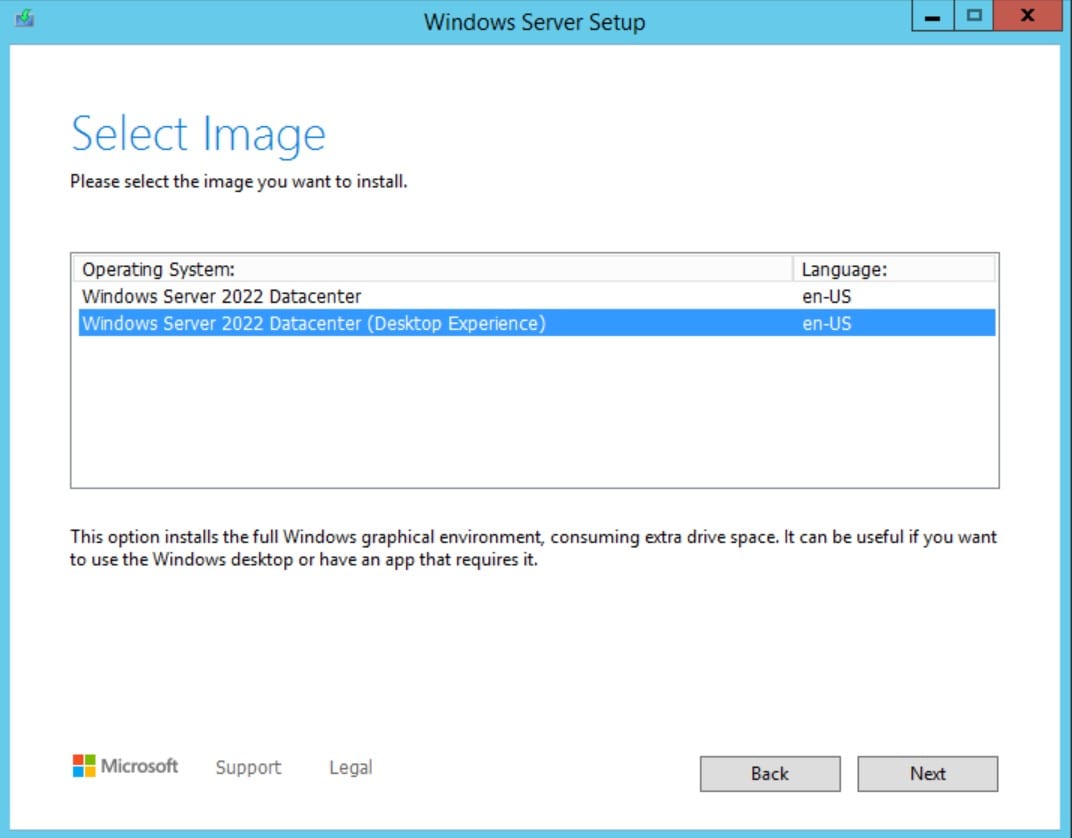
Task: Click the Operating System column header
Action: 432,269
